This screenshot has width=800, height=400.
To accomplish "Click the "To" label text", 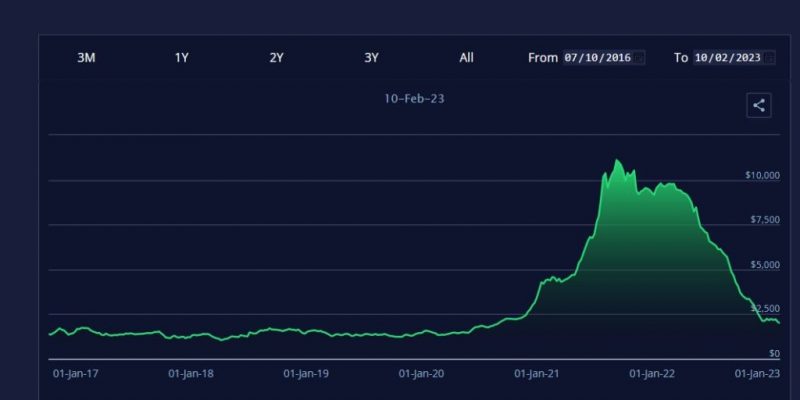I will point(681,58).
